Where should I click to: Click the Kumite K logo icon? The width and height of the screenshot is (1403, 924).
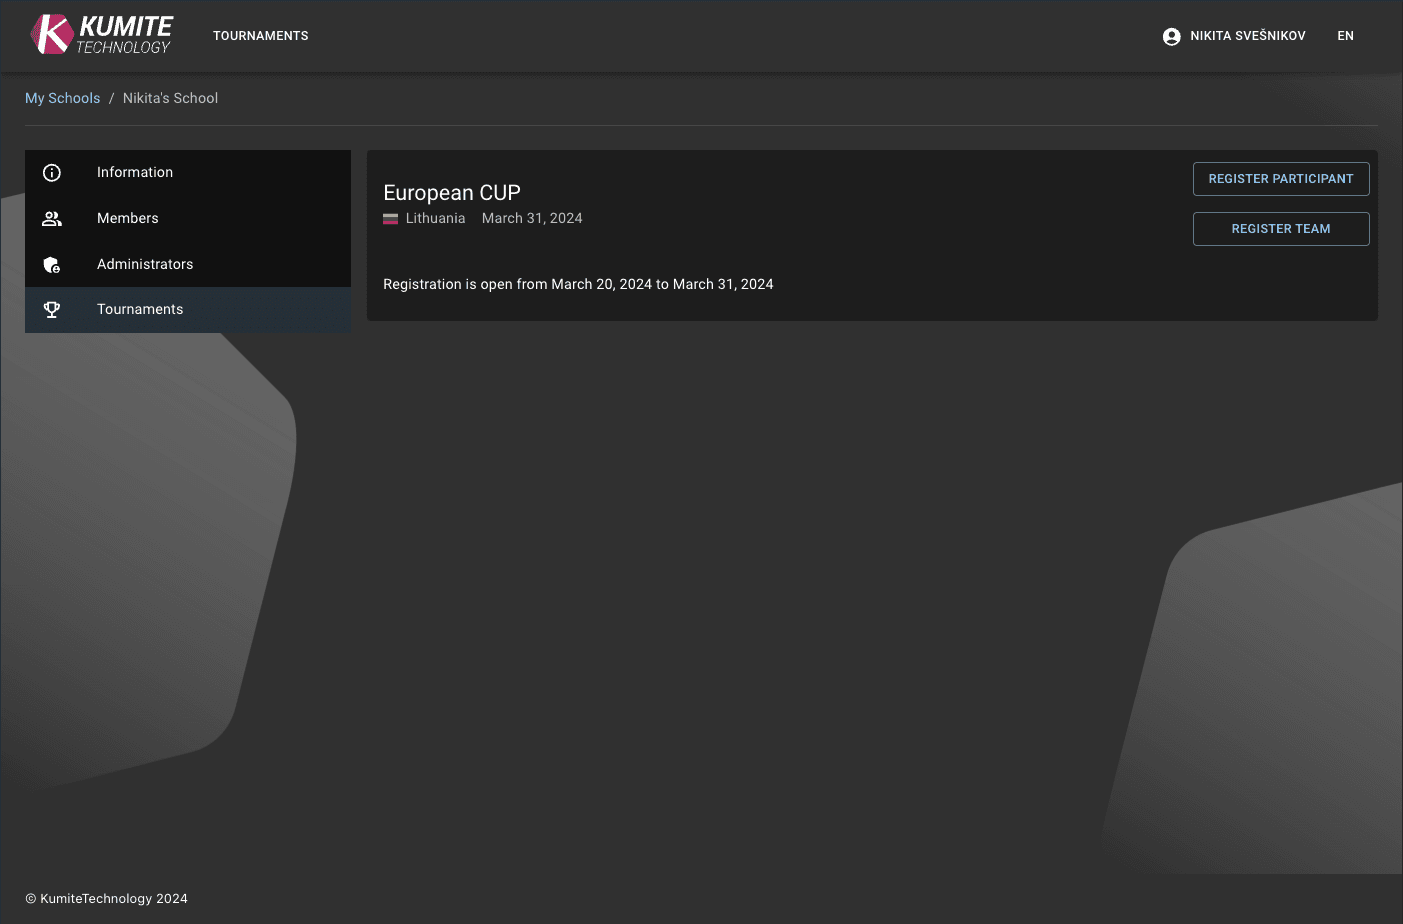[51, 35]
